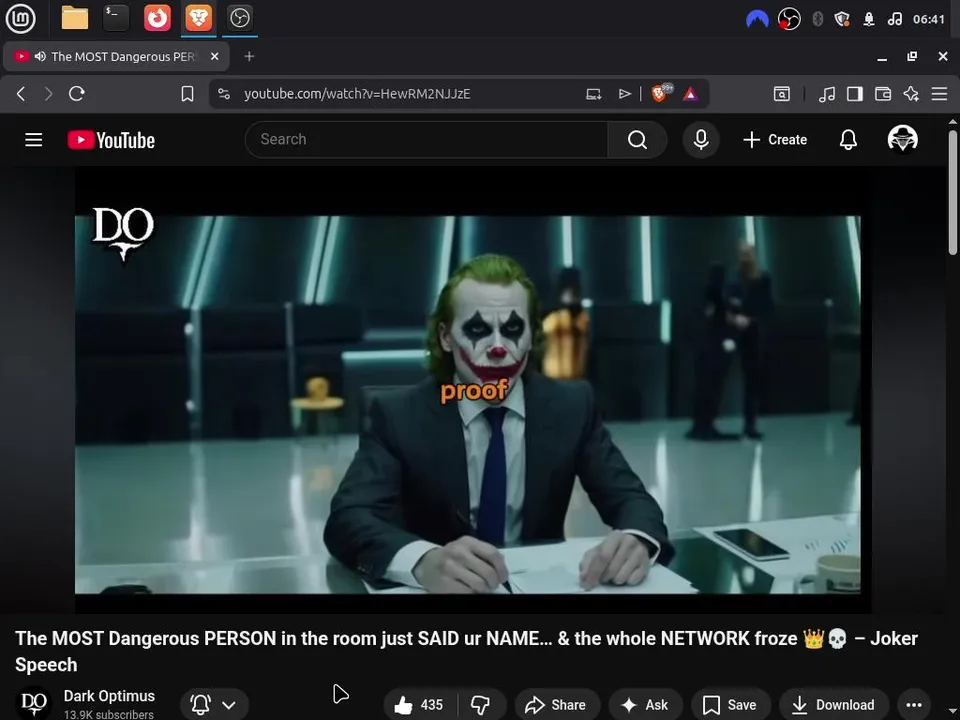Viewport: 960px width, 720px height.
Task: Bookmark this page
Action: click(x=187, y=94)
